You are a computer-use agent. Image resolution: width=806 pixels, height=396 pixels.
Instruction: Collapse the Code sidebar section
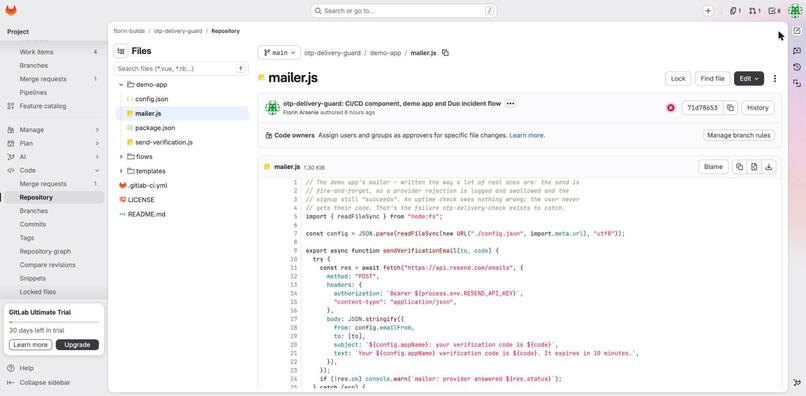[53, 170]
